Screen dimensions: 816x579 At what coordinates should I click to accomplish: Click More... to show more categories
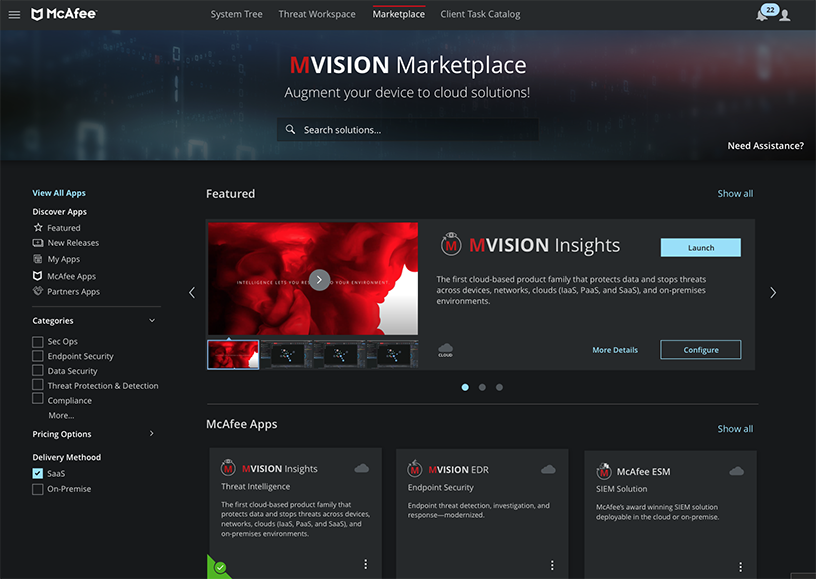coord(61,414)
